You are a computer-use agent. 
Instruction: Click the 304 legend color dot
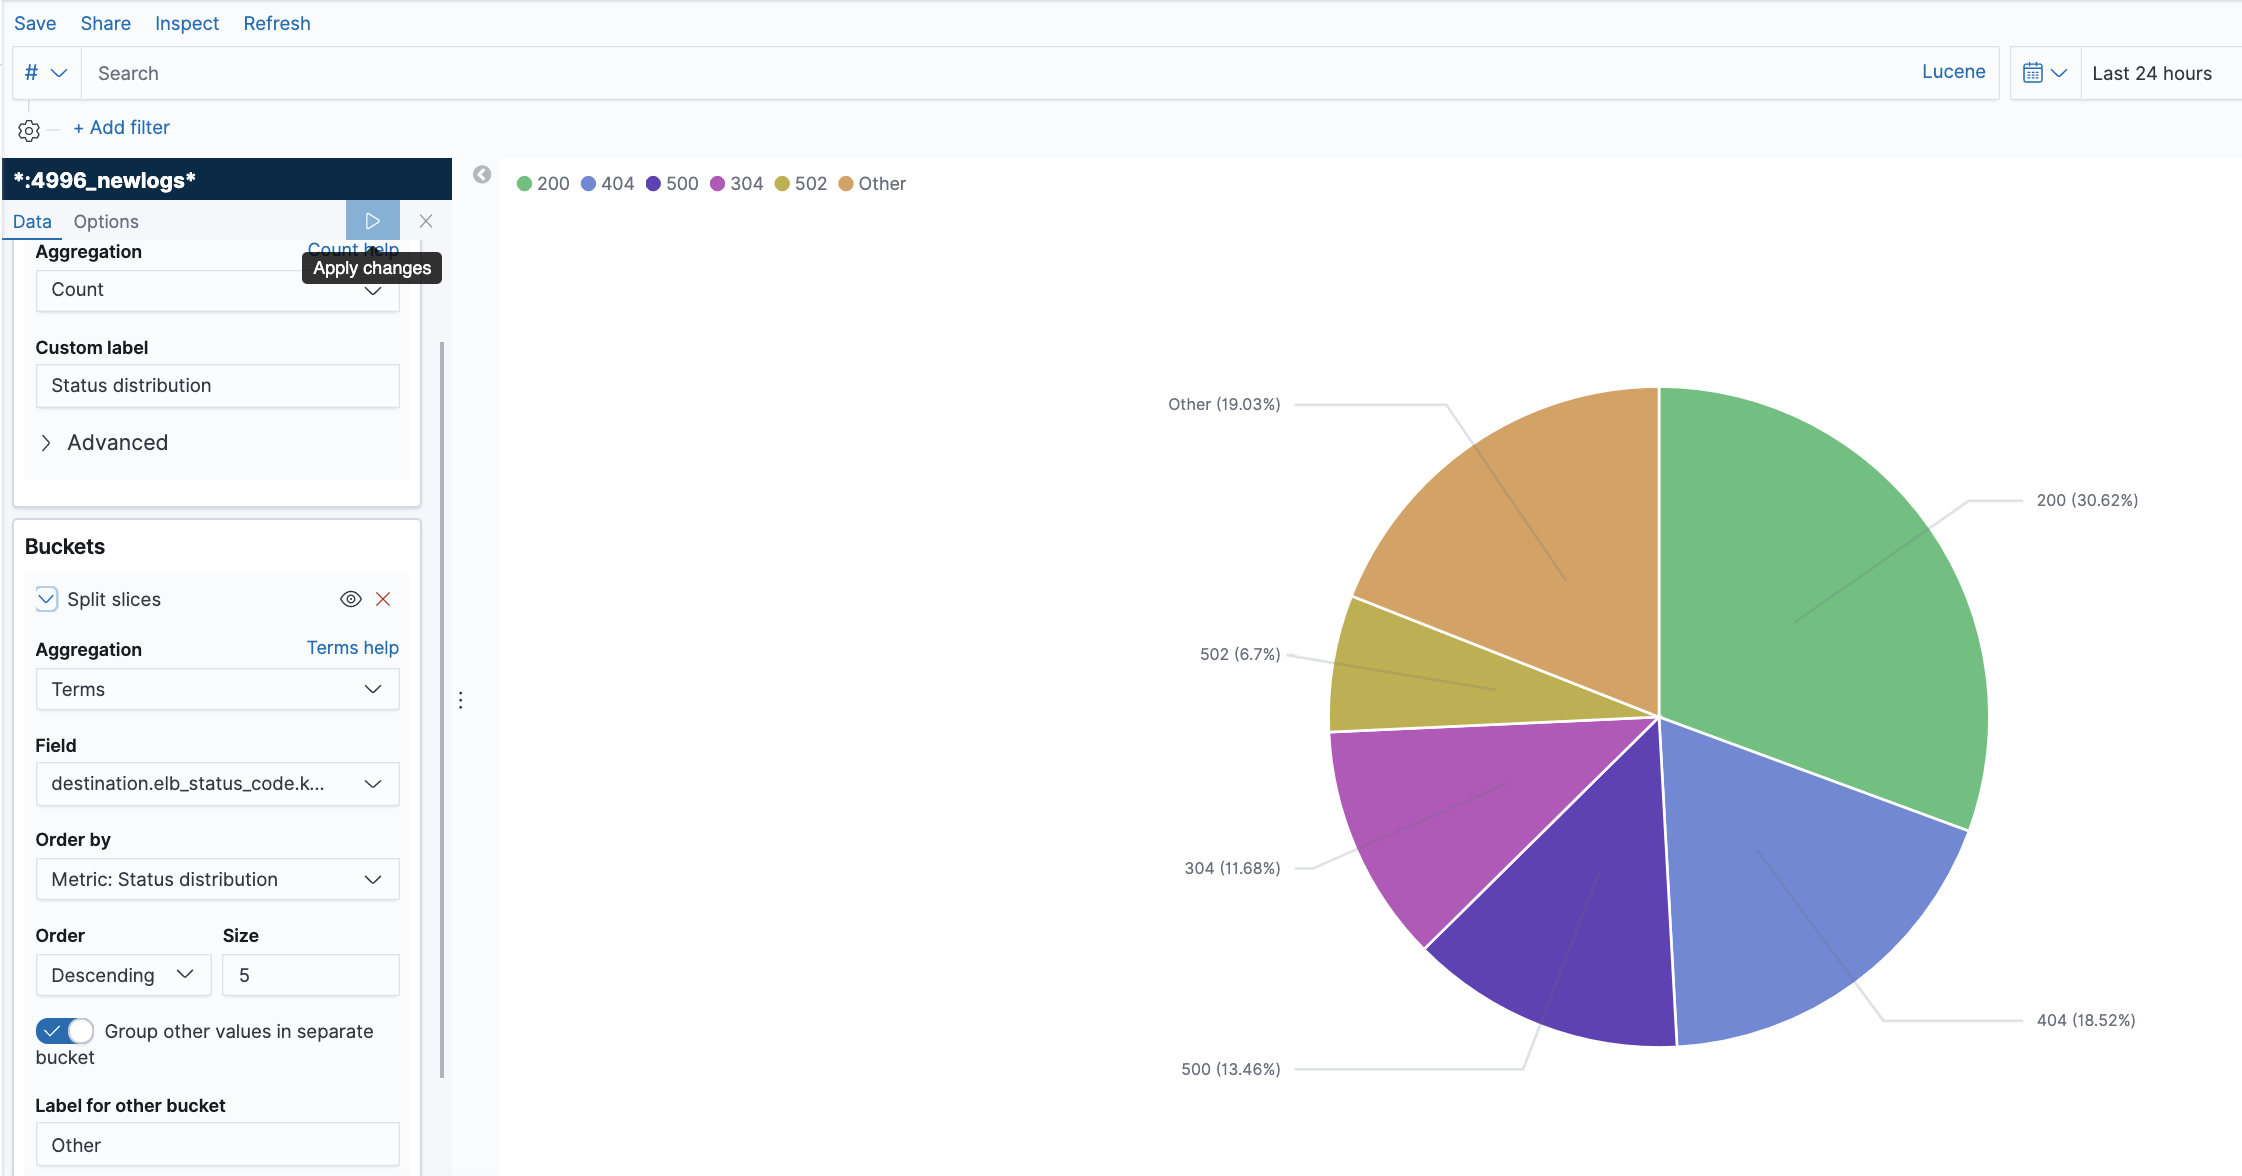click(x=717, y=184)
